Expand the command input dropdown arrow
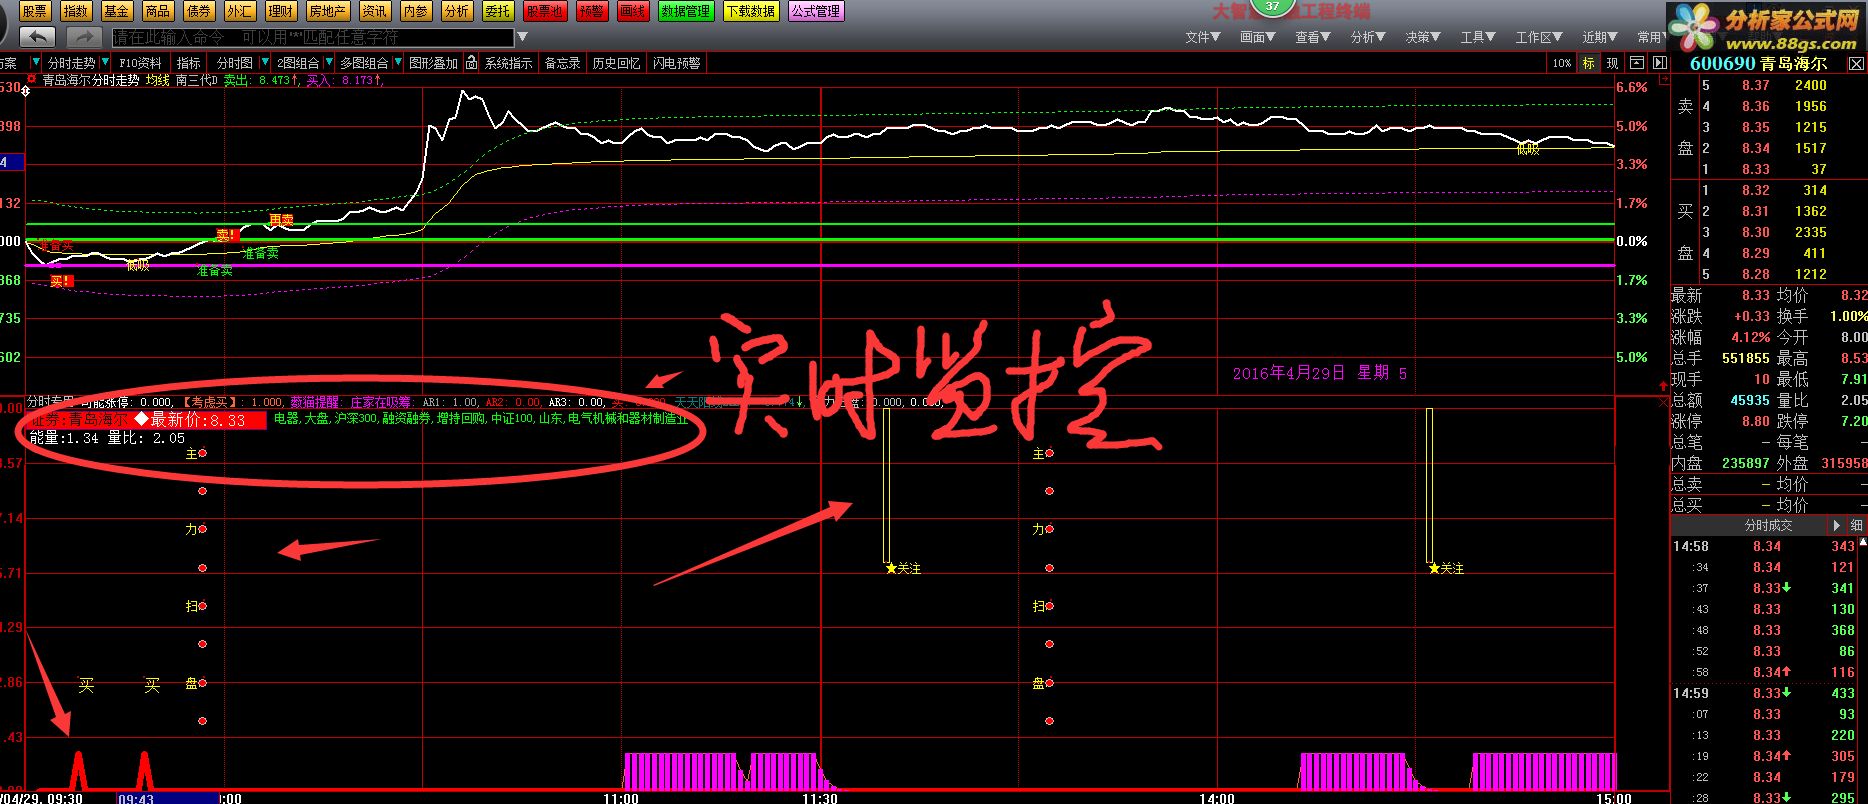Screen dimensions: 1868x804 (x=521, y=37)
